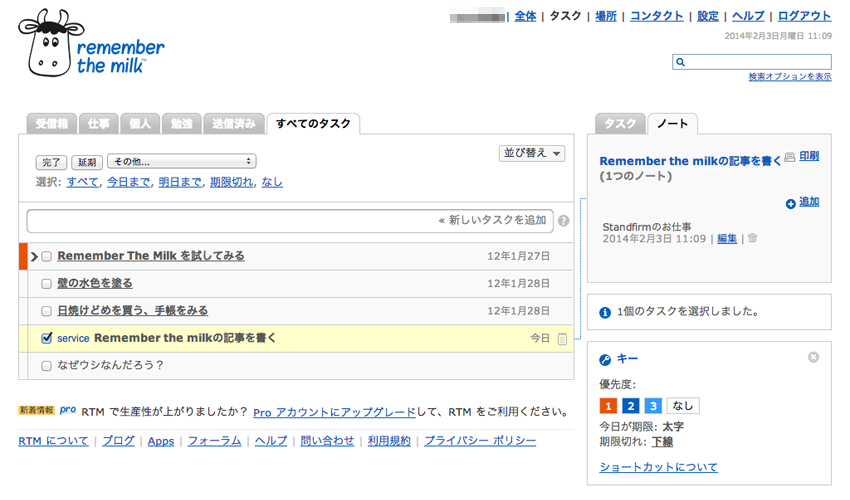The width and height of the screenshot is (850, 500).
Task: Check the Remember The Milk を試してみる checkbox
Action: [47, 257]
